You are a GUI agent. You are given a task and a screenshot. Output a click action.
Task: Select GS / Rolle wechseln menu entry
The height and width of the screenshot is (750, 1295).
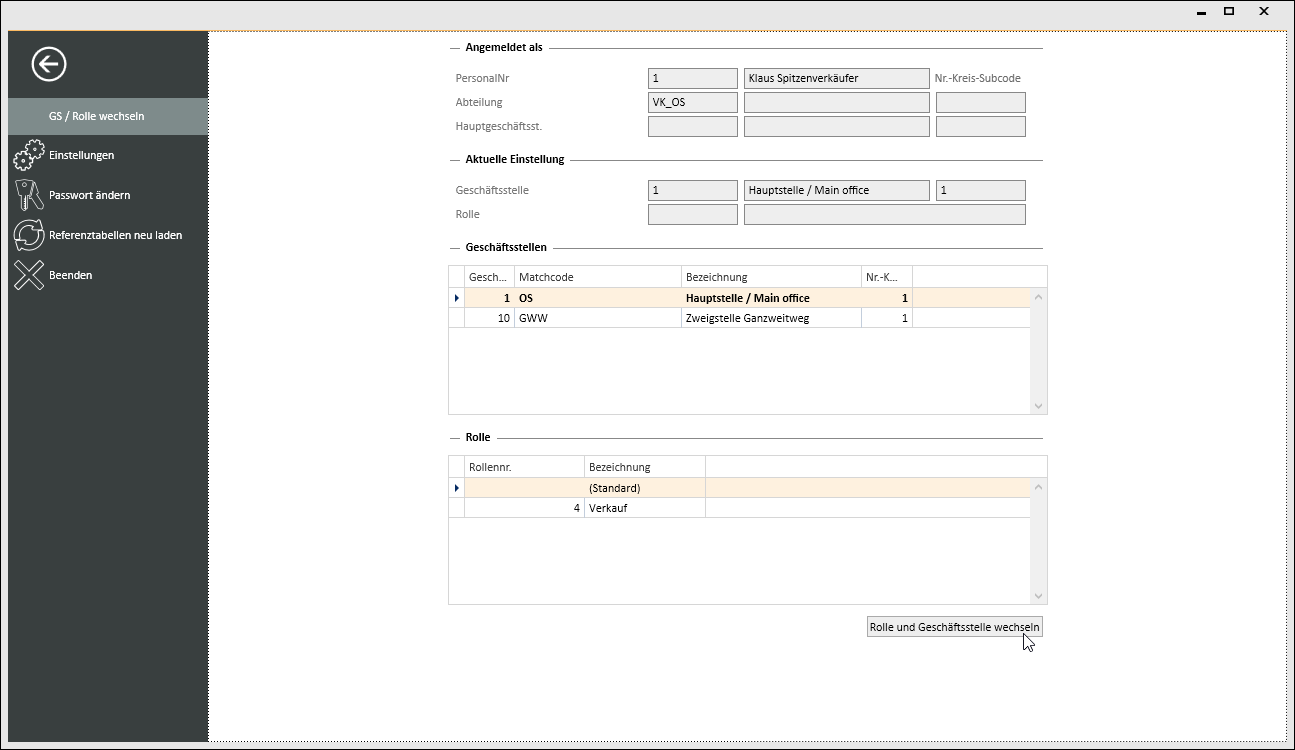108,116
